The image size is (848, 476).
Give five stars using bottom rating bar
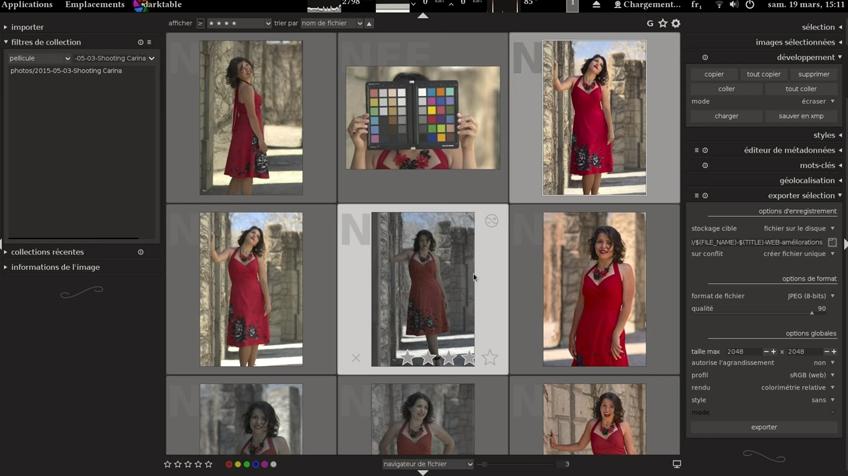[x=209, y=464]
